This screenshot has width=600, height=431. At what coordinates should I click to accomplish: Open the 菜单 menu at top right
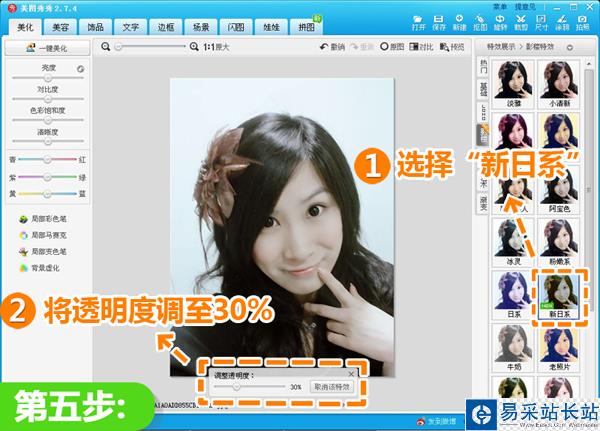tap(500, 7)
